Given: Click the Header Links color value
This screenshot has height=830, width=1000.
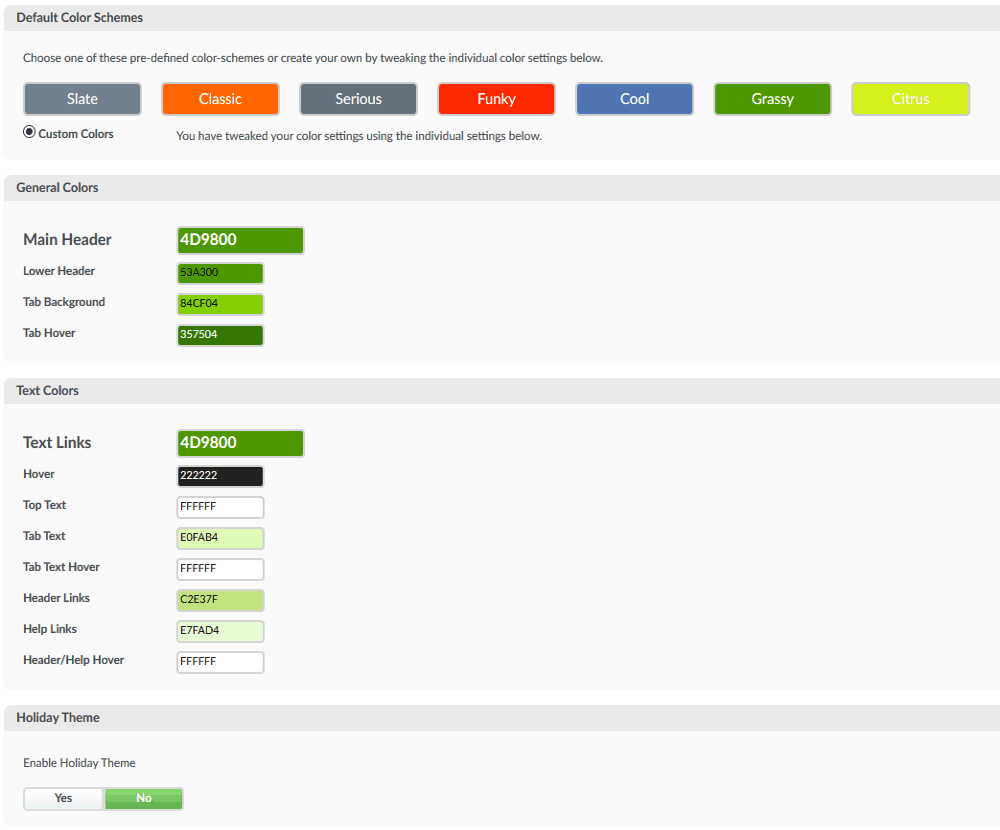Looking at the screenshot, I should pyautogui.click(x=220, y=600).
